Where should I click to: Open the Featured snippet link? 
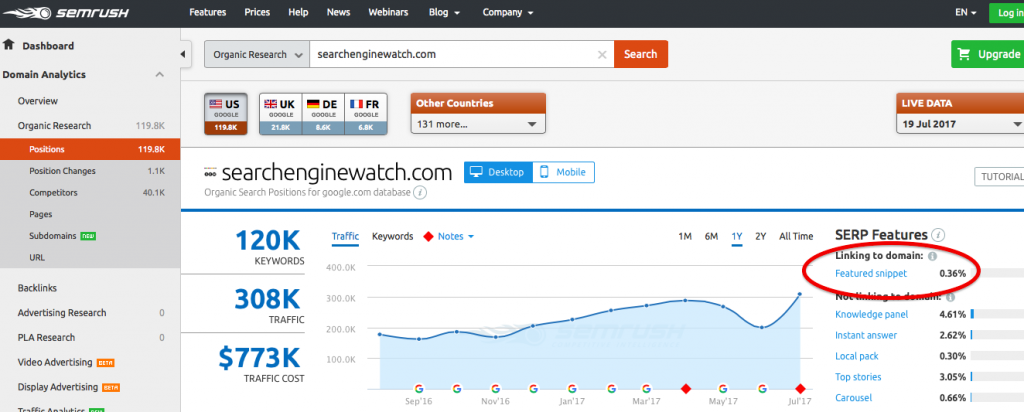click(x=871, y=274)
